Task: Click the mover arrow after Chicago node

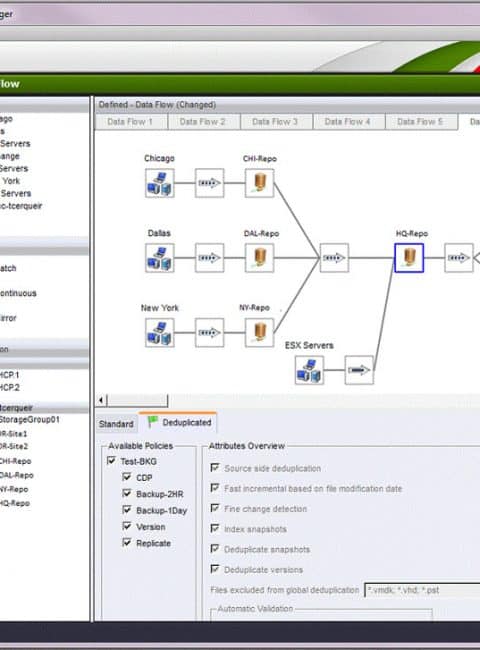Action: (209, 183)
